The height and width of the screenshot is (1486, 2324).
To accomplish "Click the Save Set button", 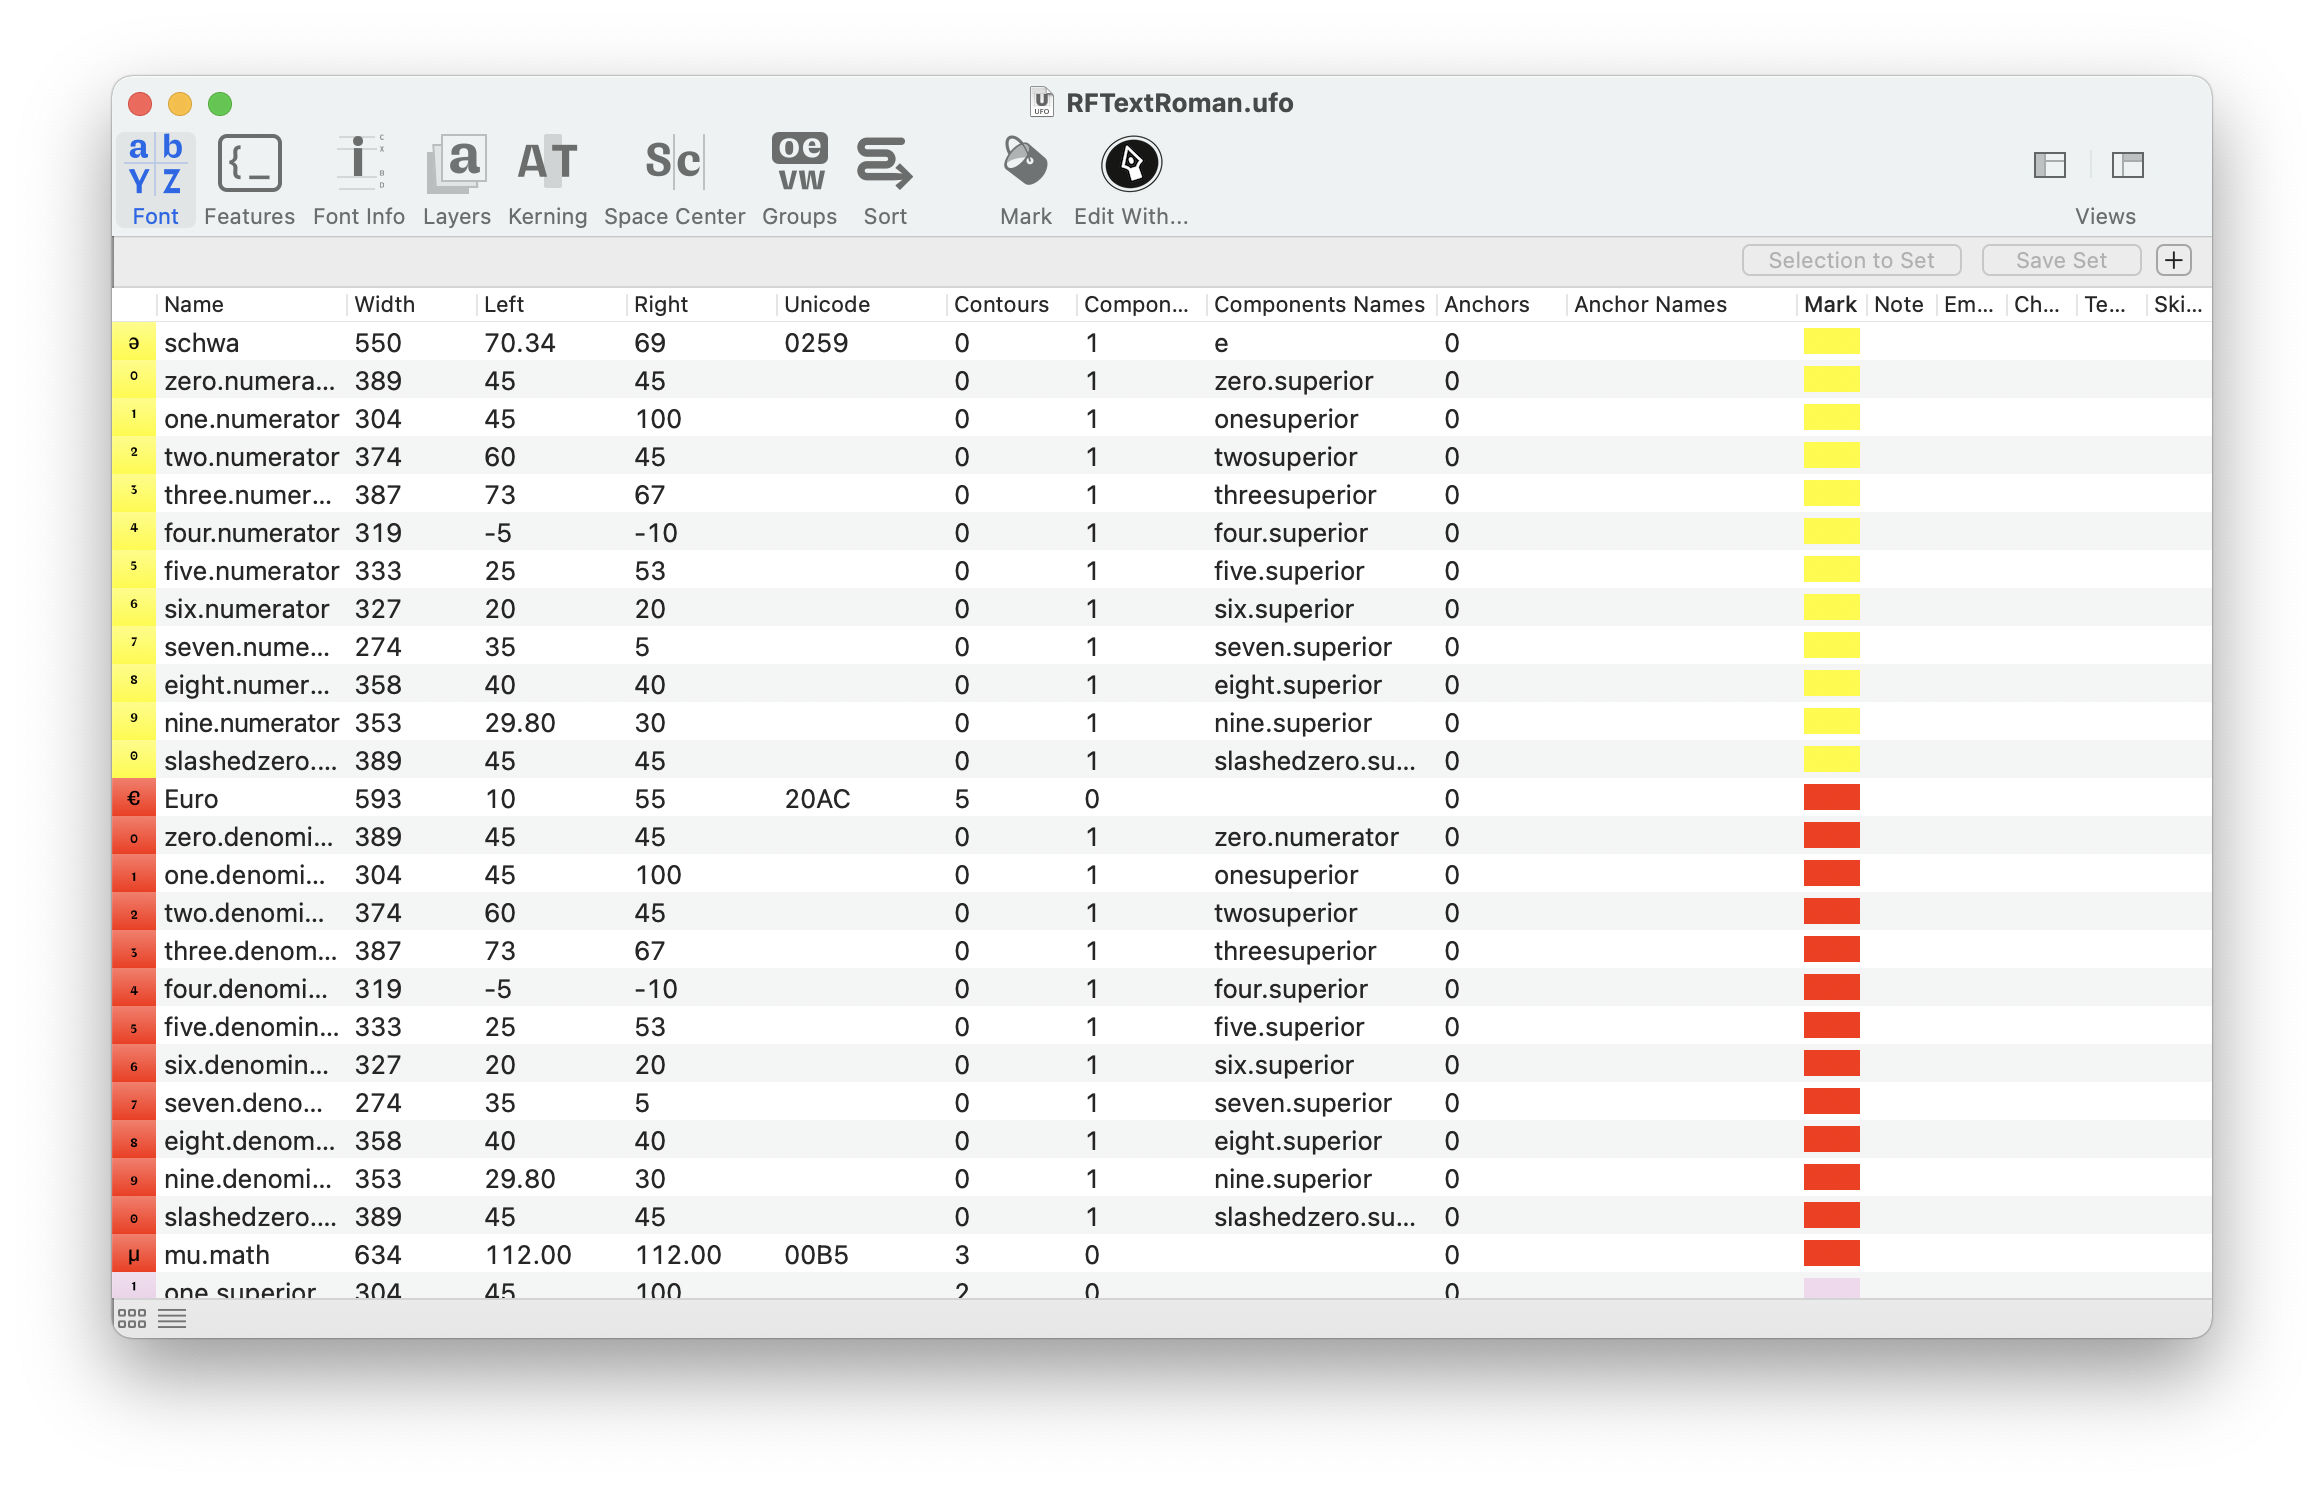I will coord(2061,260).
